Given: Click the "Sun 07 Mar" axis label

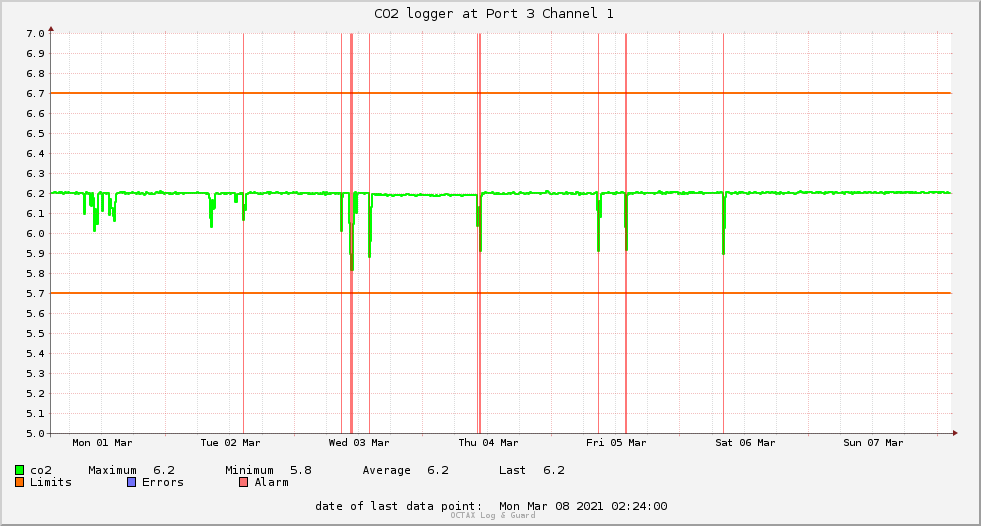Looking at the screenshot, I should point(873,443).
